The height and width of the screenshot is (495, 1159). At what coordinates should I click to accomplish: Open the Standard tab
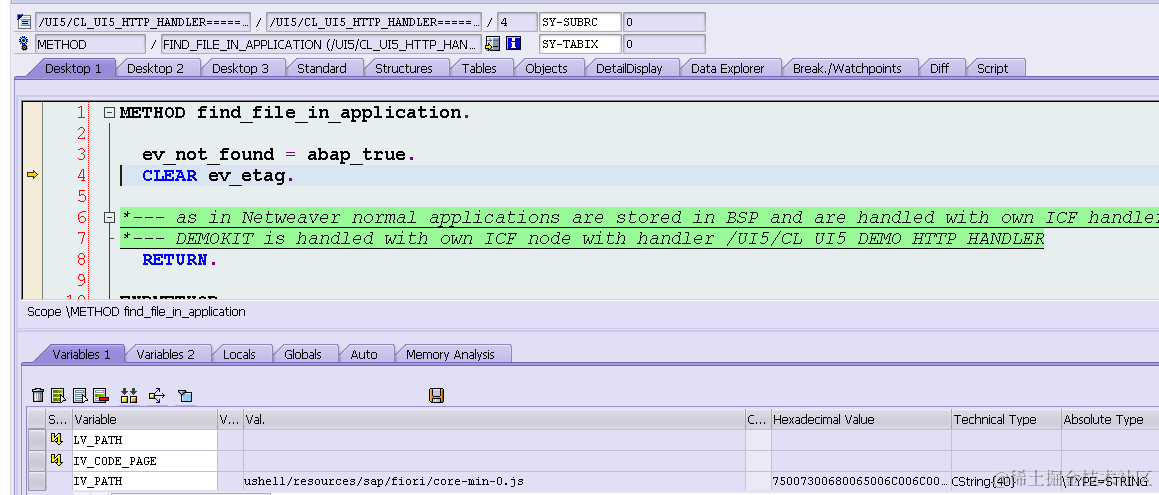322,68
